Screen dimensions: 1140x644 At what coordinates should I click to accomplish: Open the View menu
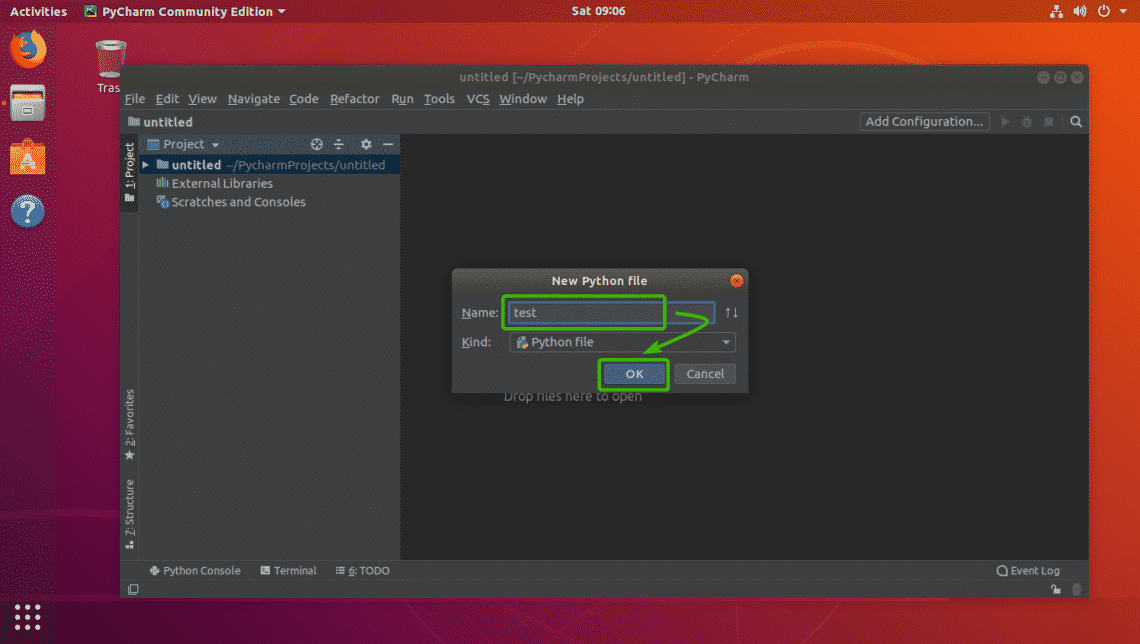pyautogui.click(x=202, y=99)
